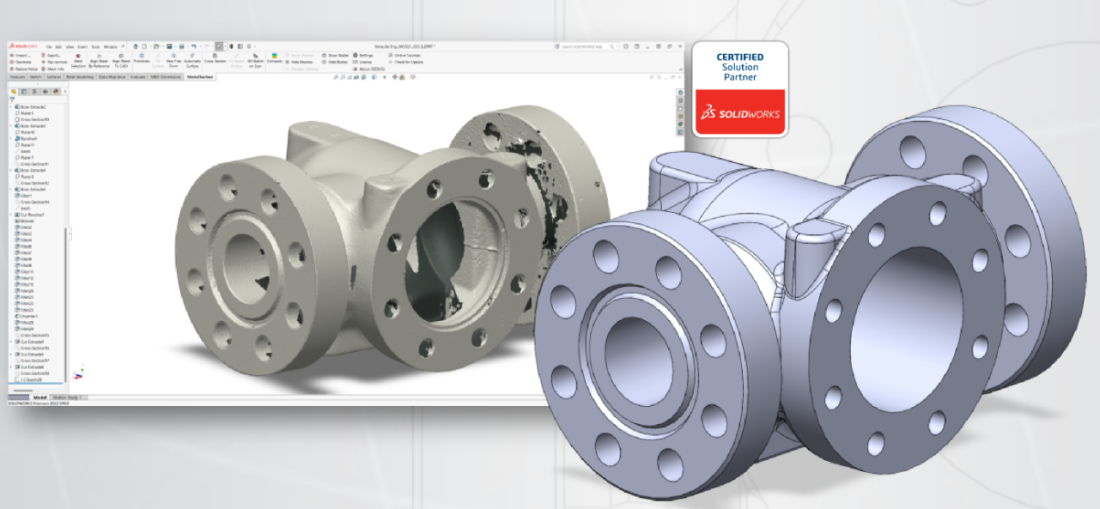Screen dimensions: 1100x509
Task: Open the PropertyManager panel tab
Action: pyautogui.click(x=24, y=92)
